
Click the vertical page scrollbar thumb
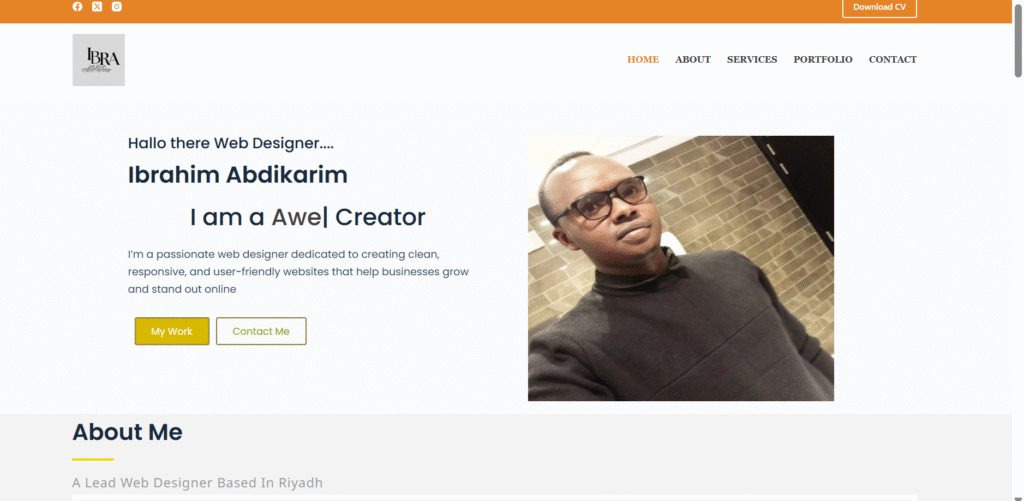coord(1017,40)
